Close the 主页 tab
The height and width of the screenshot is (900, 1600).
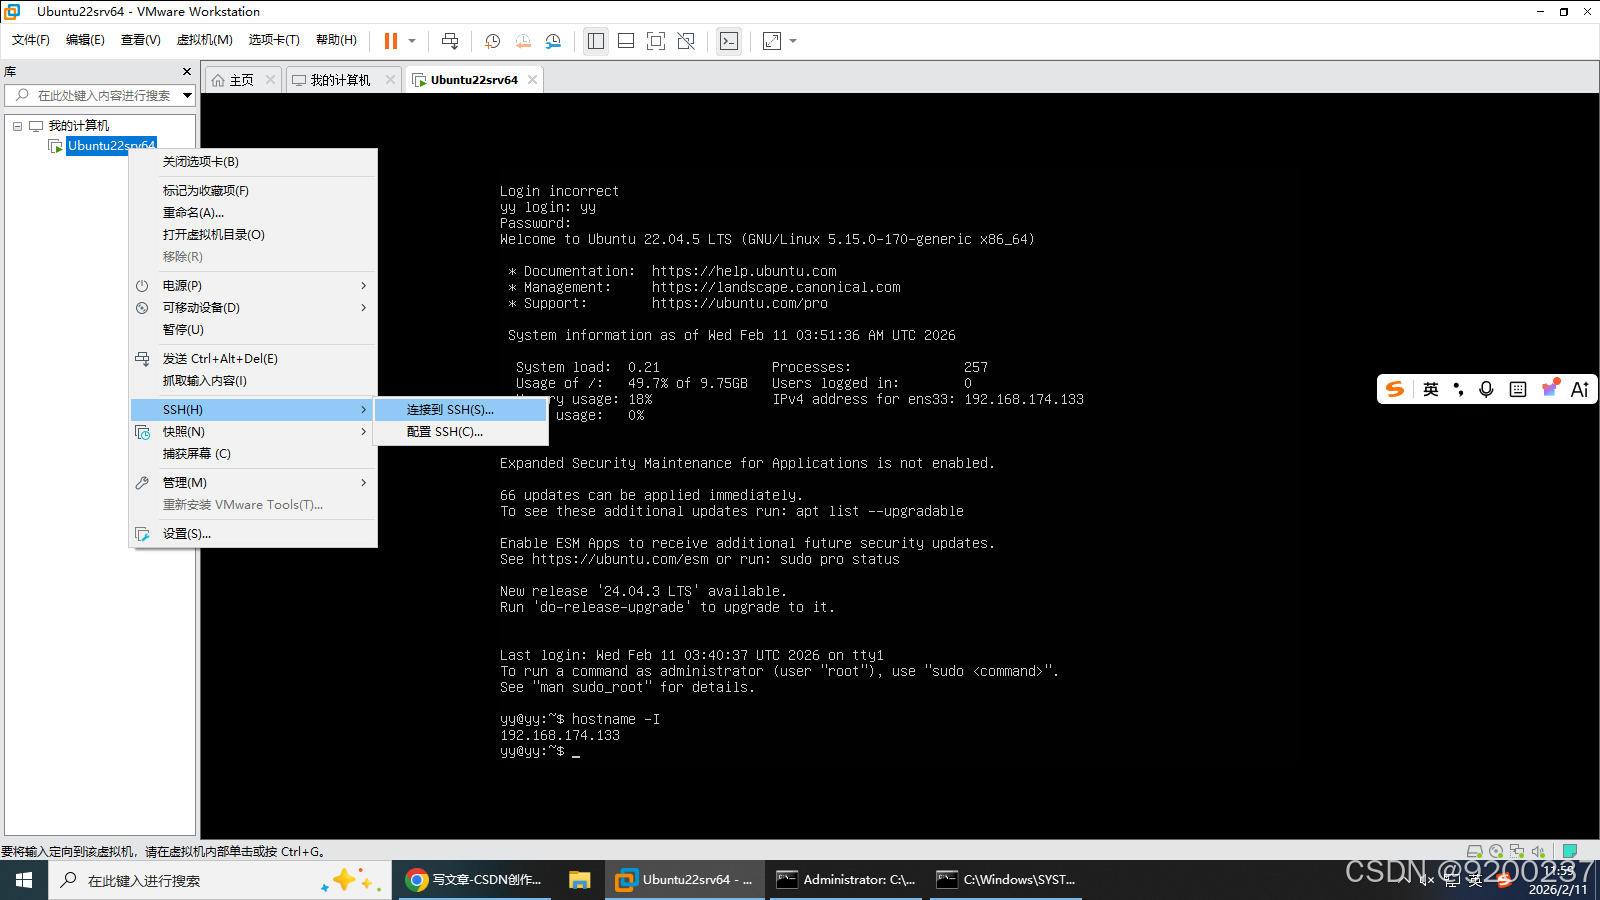coord(270,80)
